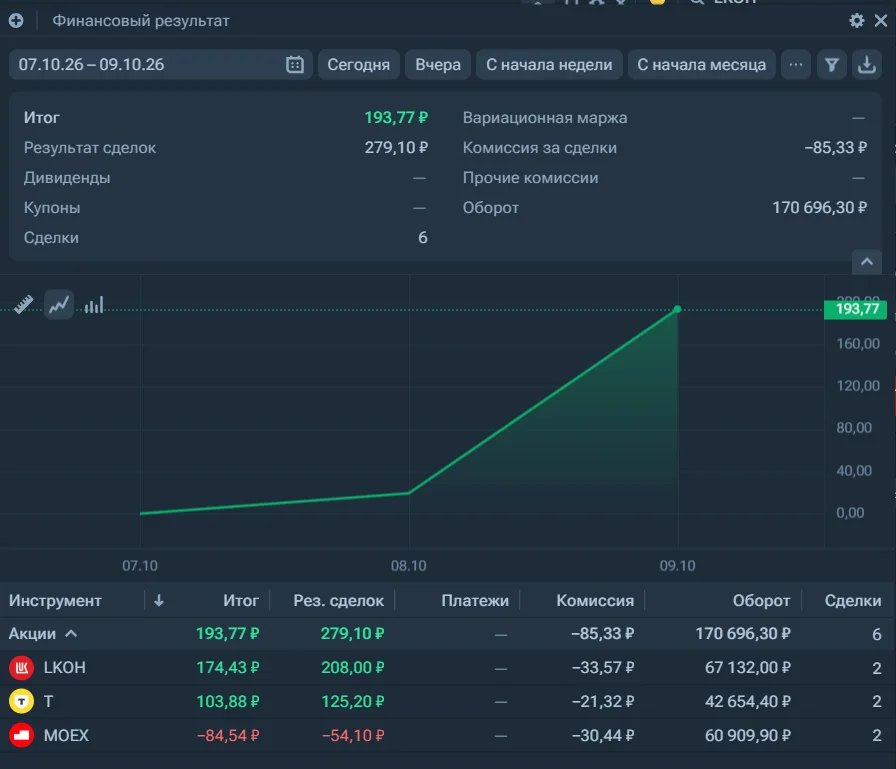The height and width of the screenshot is (769, 896).
Task: Click the Комиссия за сделки value −85,33 ₽
Action: [835, 147]
